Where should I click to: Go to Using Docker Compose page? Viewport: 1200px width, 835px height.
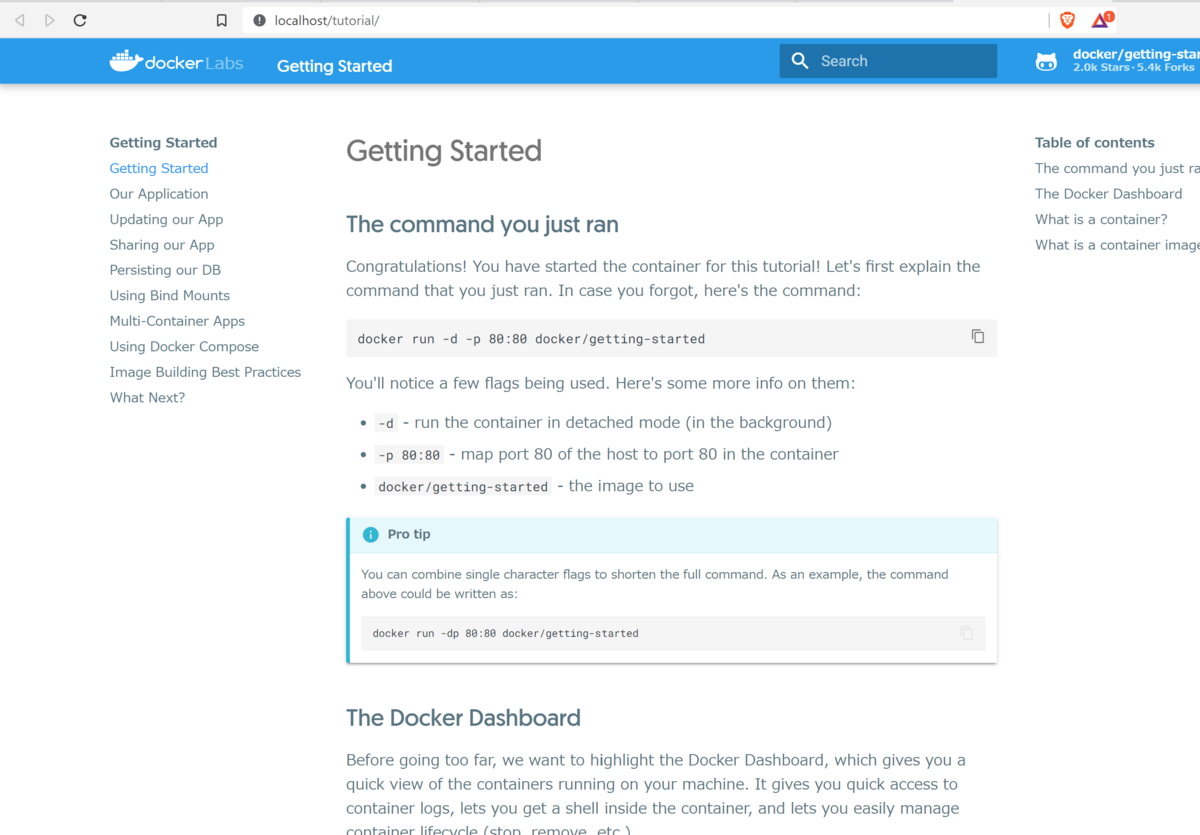[x=184, y=347]
